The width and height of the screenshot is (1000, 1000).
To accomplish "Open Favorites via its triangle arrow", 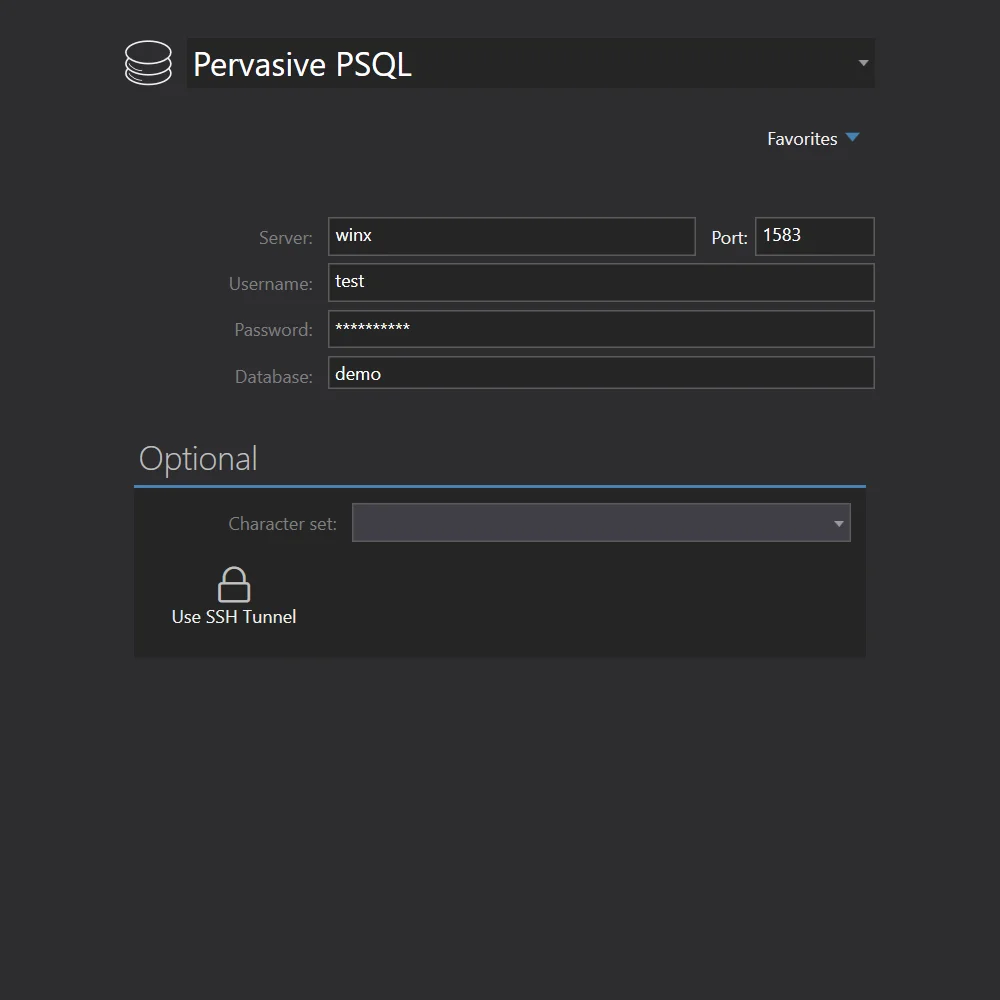I will pos(852,138).
